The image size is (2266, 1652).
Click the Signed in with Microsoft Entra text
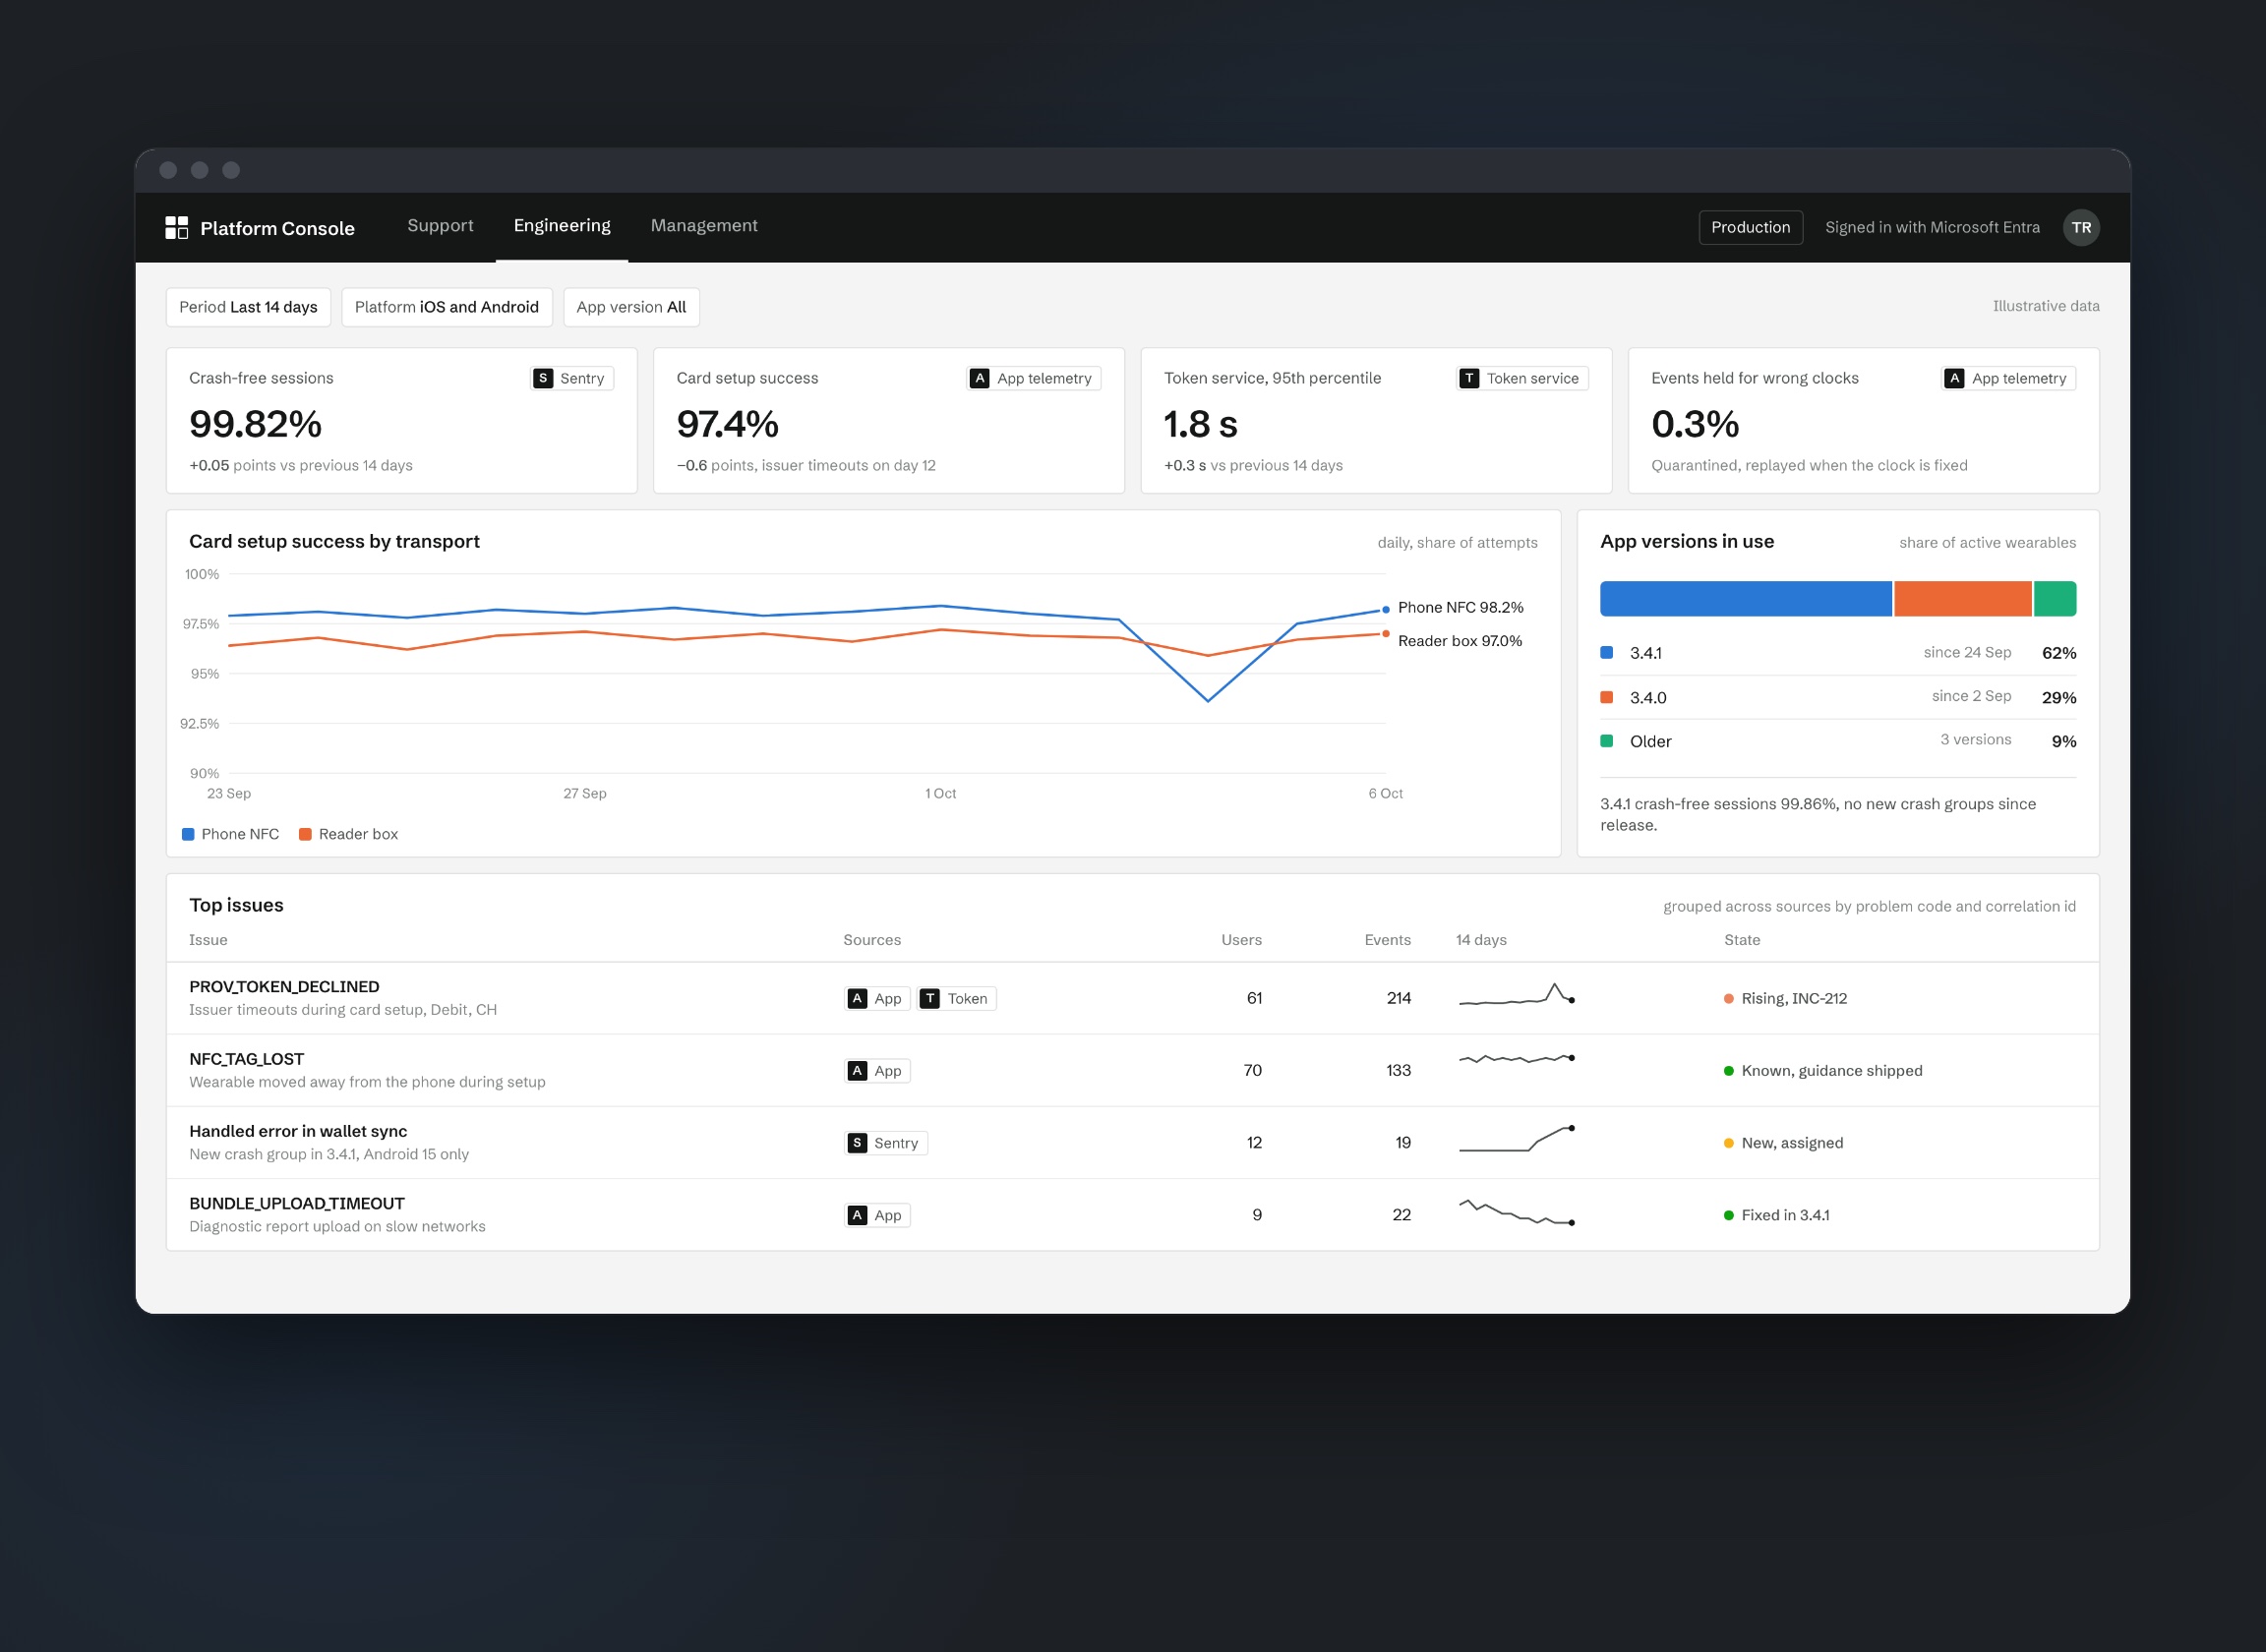tap(1932, 227)
